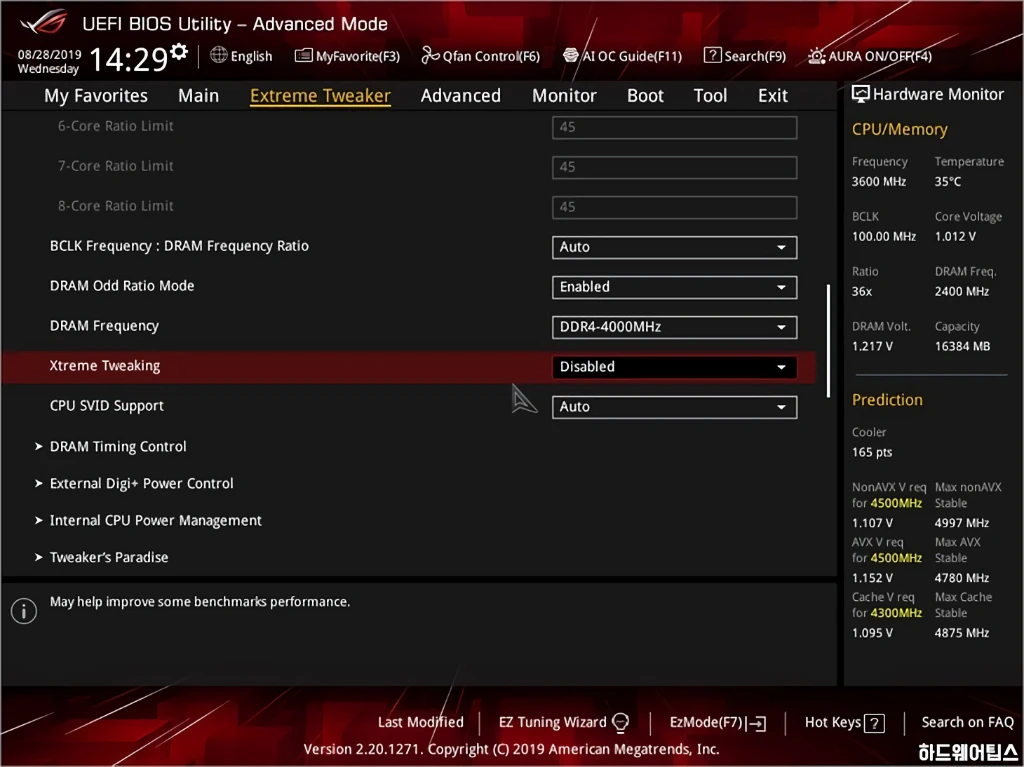1024x767 pixels.
Task: Click the ROG logo icon
Action: (43, 23)
